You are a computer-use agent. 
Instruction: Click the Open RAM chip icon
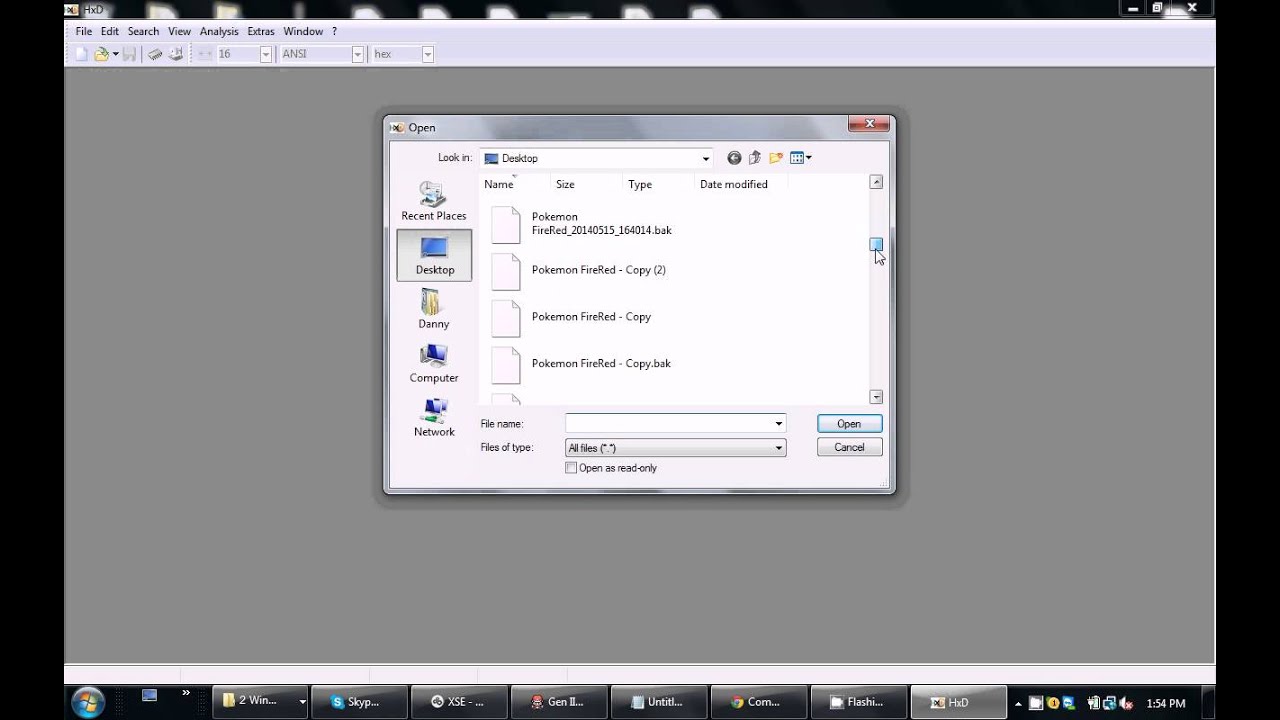point(156,54)
